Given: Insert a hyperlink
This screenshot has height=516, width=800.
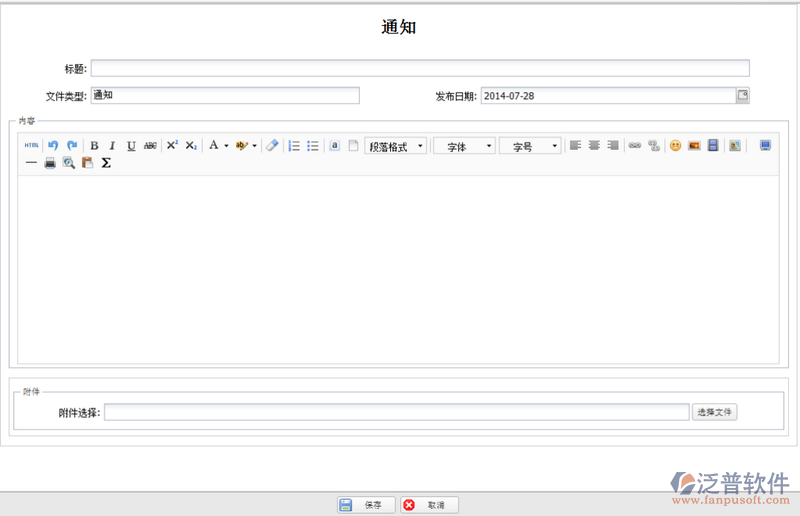Looking at the screenshot, I should click(635, 145).
